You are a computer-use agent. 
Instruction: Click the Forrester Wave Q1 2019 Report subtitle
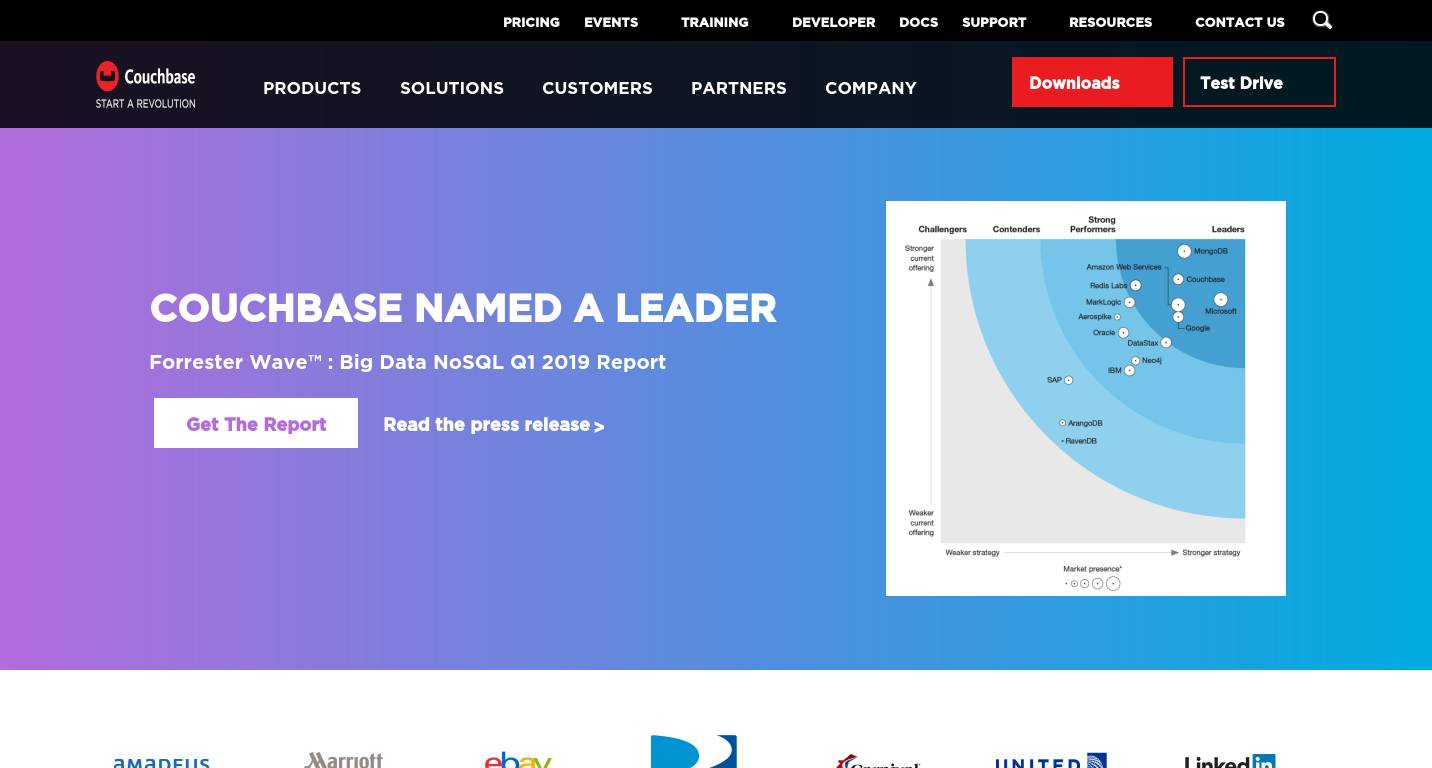tap(407, 362)
